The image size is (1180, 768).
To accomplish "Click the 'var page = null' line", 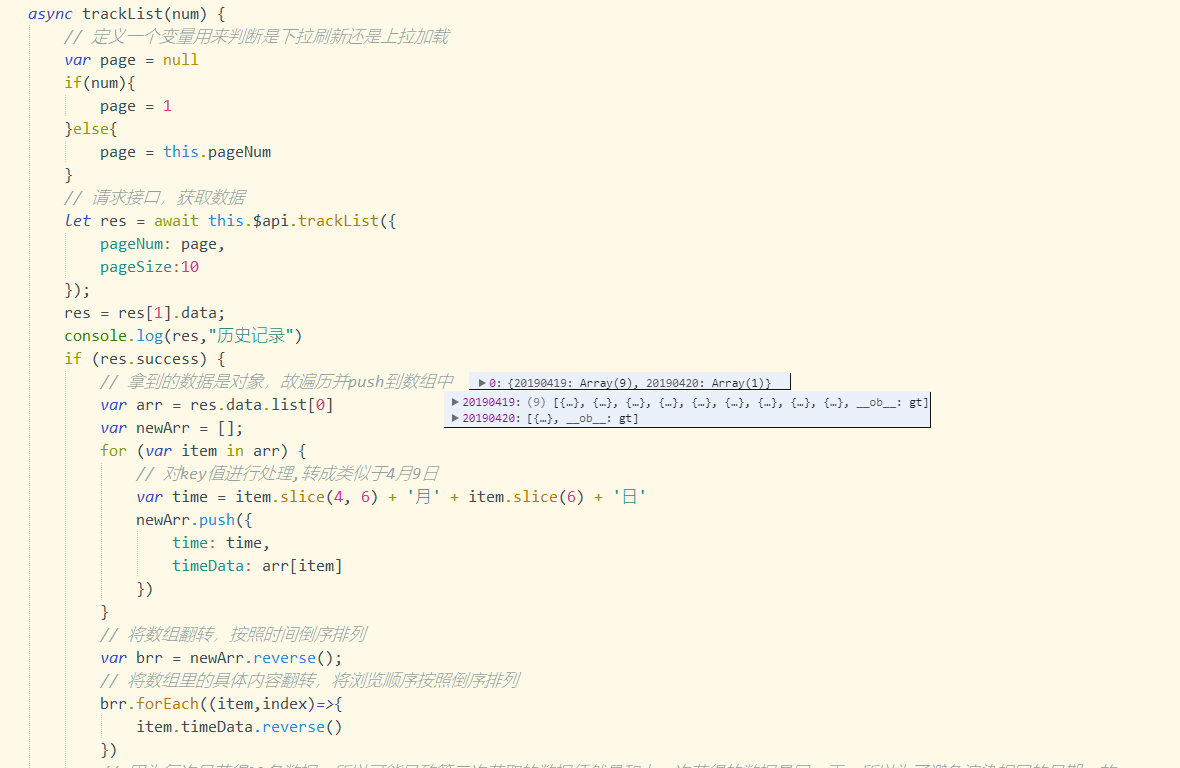I will point(132,59).
